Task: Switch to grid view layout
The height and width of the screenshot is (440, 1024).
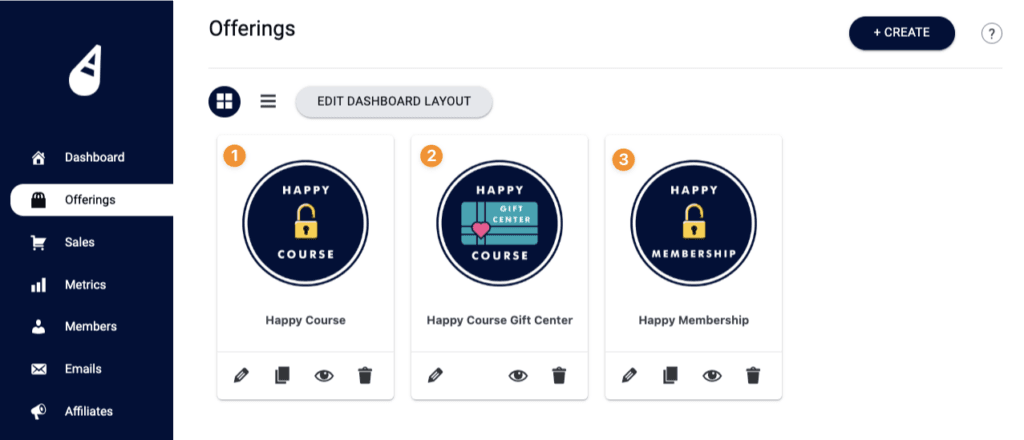Action: [x=224, y=101]
